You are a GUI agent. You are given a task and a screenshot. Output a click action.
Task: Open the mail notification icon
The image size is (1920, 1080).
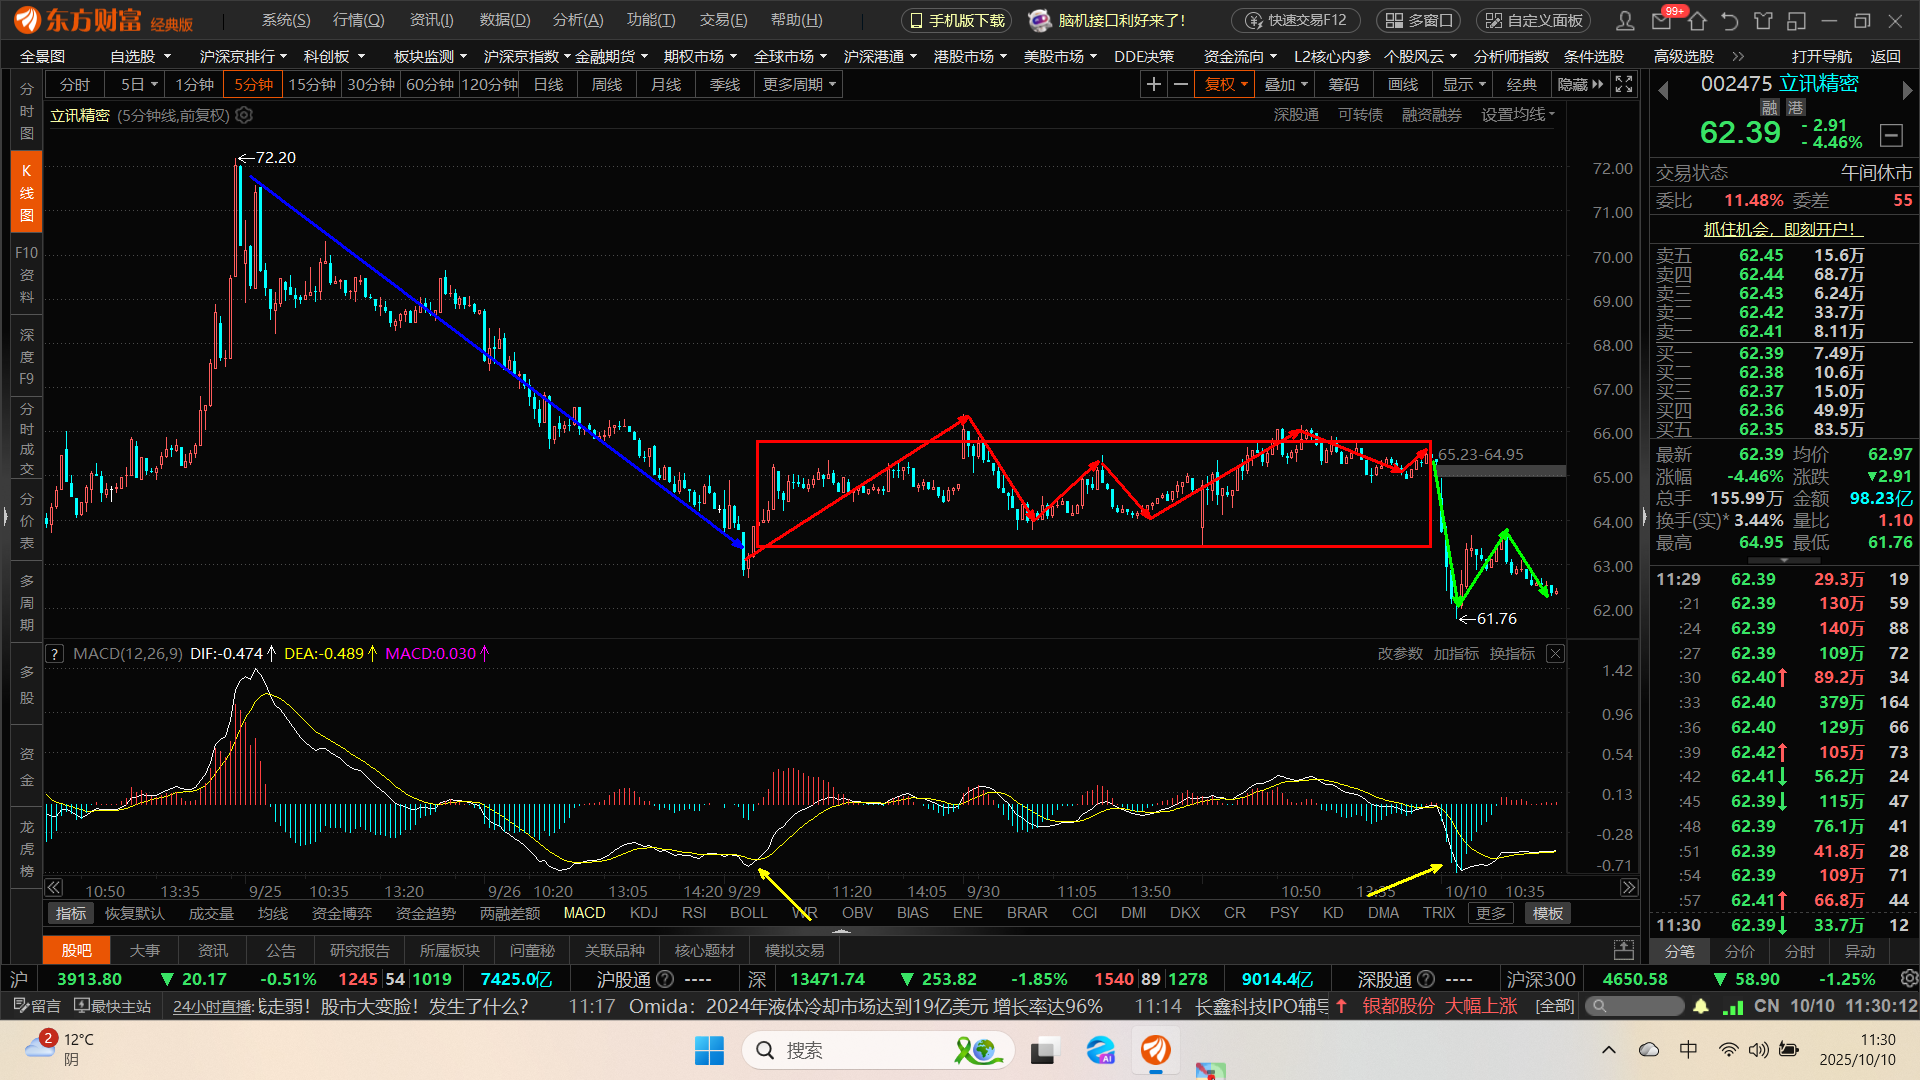(1662, 20)
